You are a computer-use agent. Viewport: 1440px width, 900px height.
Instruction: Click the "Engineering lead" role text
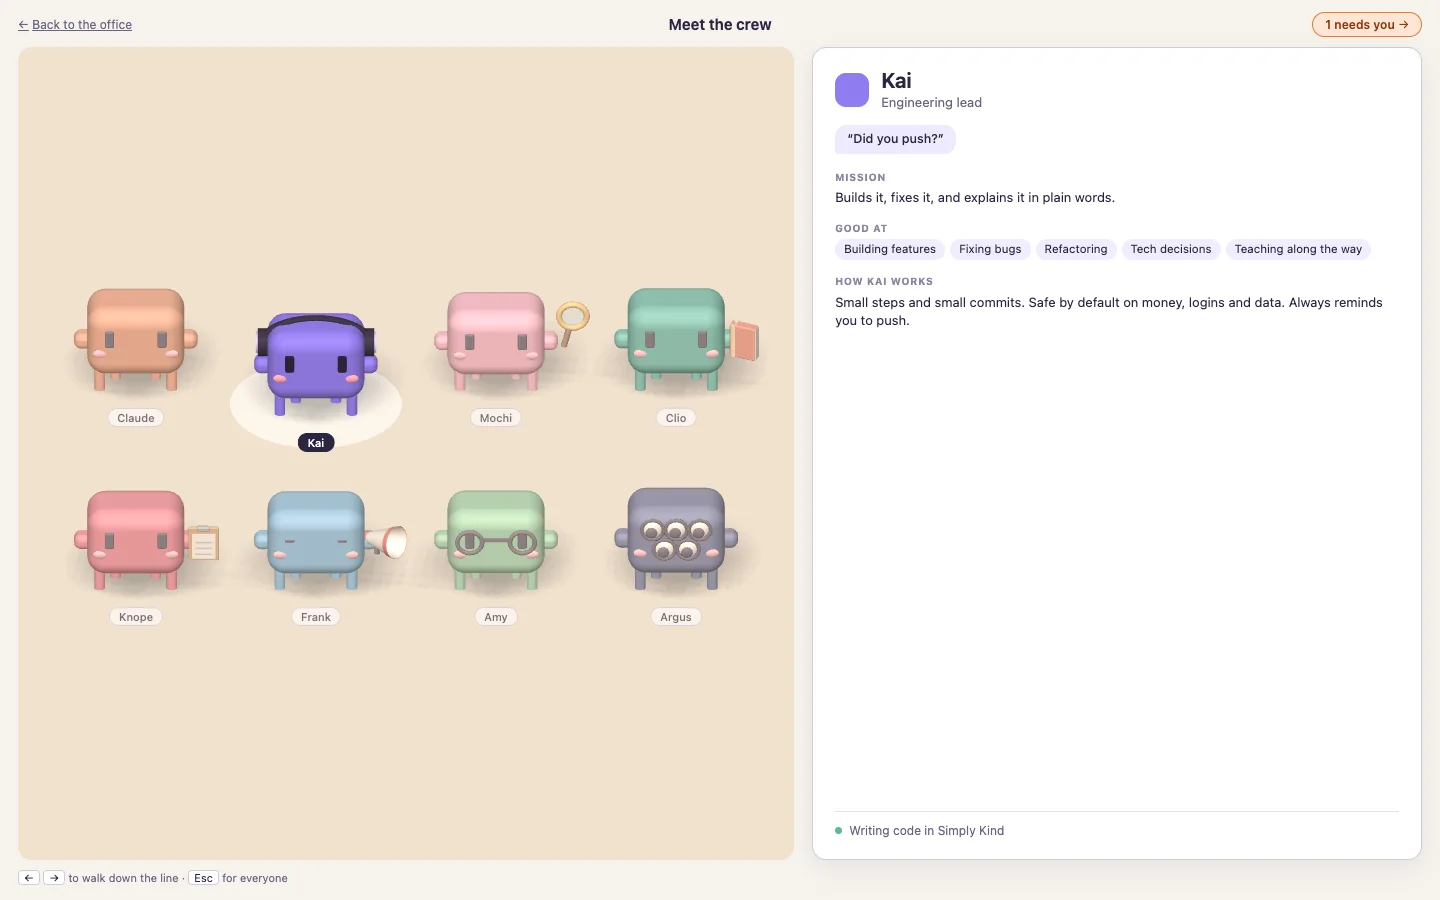(x=931, y=102)
